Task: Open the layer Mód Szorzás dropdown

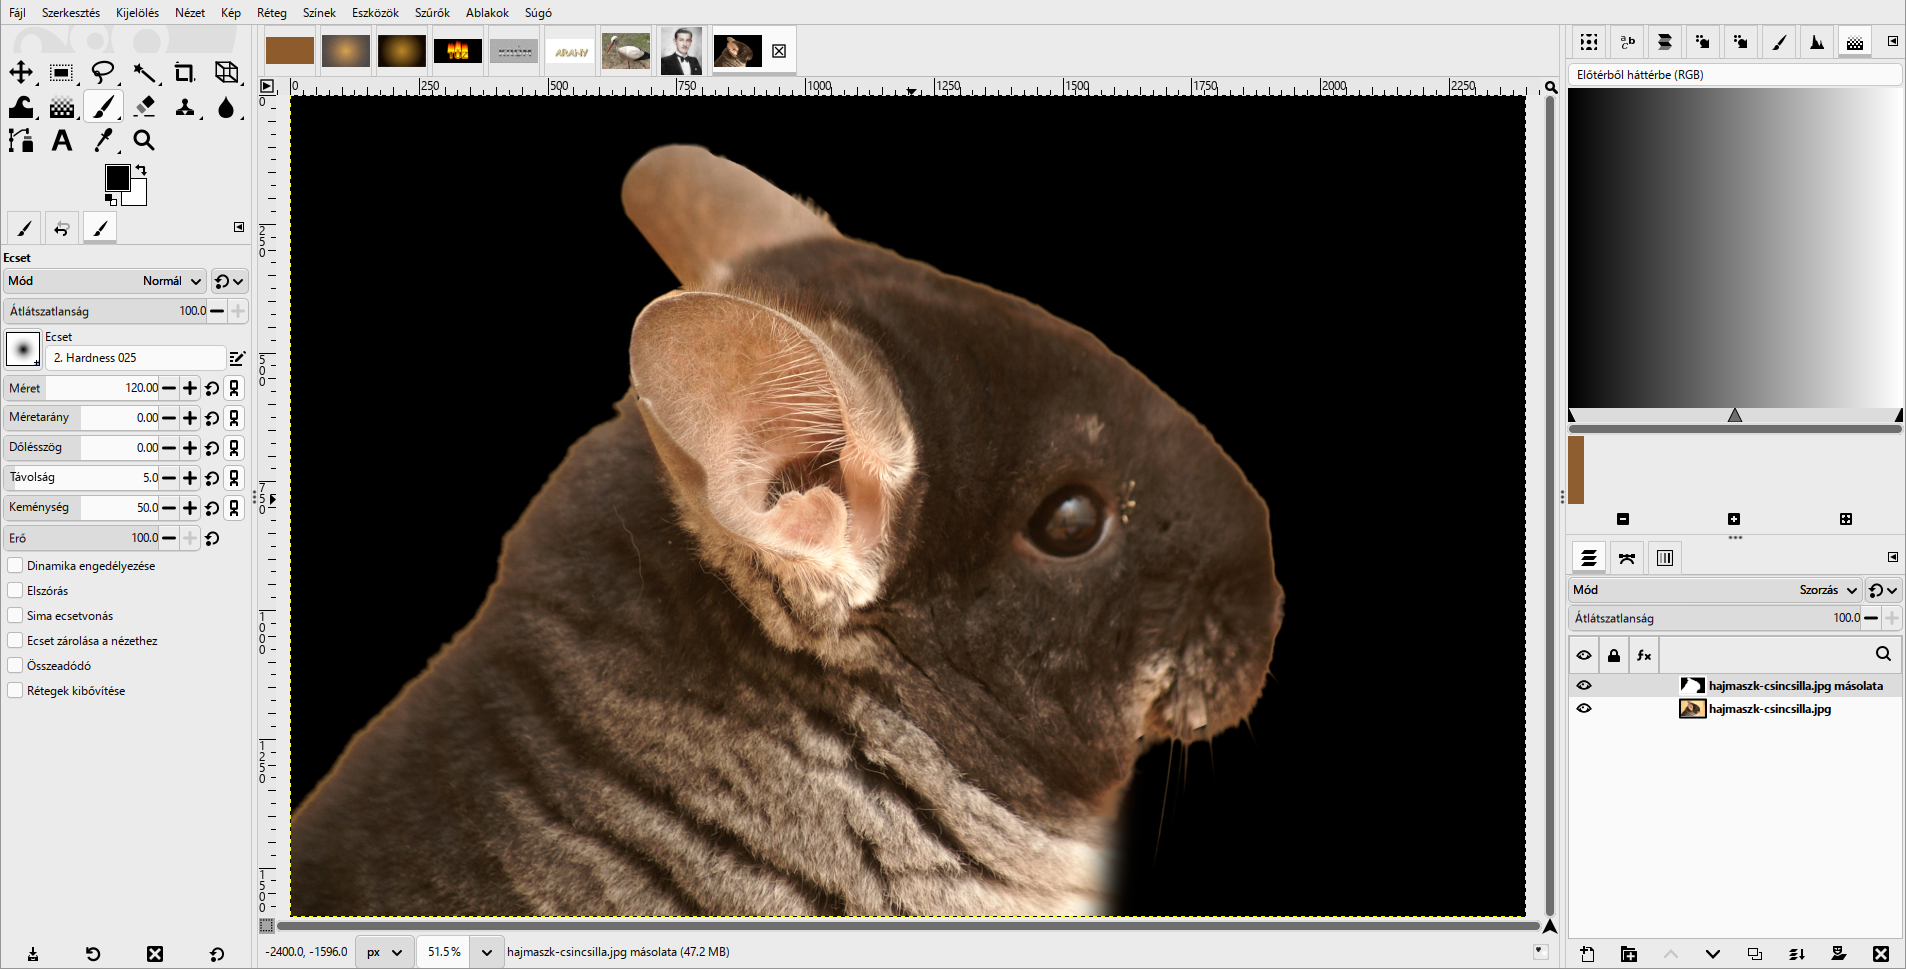Action: click(x=1714, y=590)
